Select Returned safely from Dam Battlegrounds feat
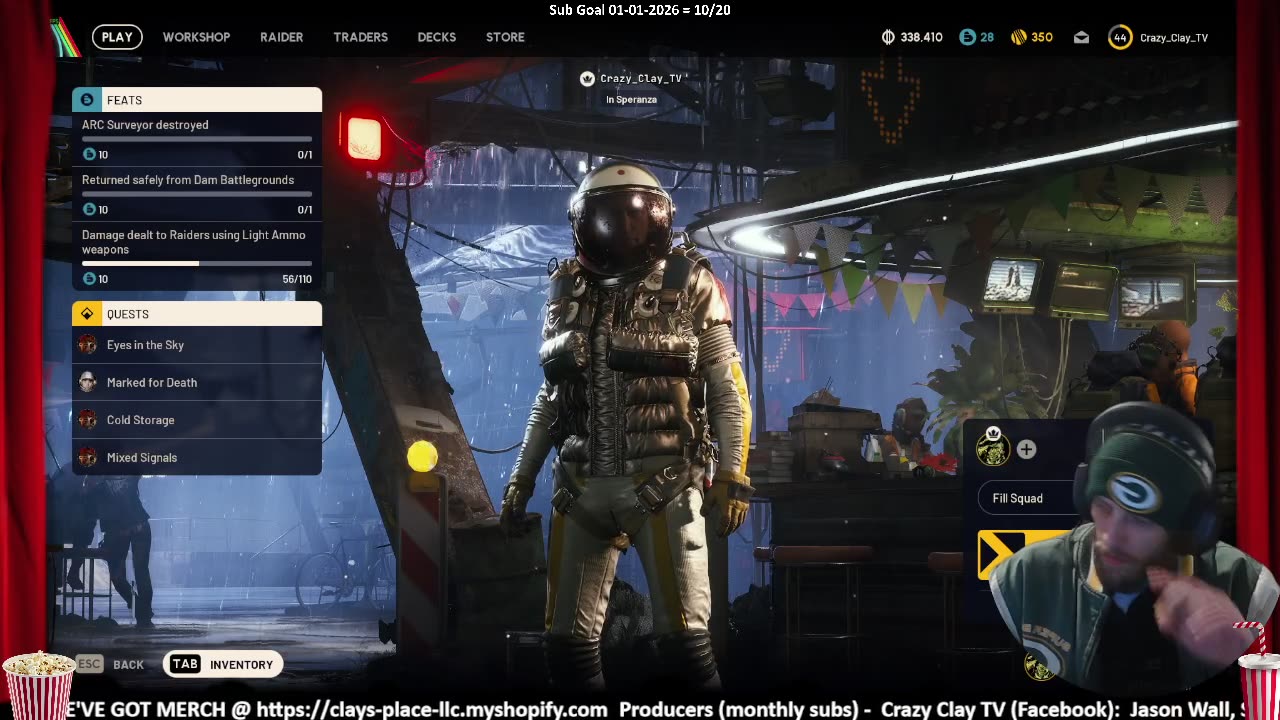 [x=197, y=194]
